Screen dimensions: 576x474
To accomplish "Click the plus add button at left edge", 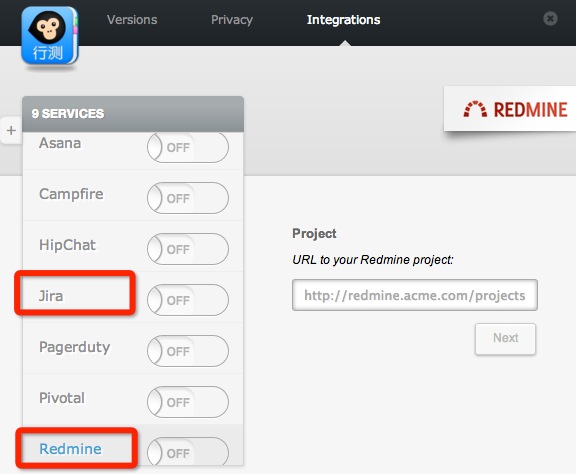I will [11, 130].
